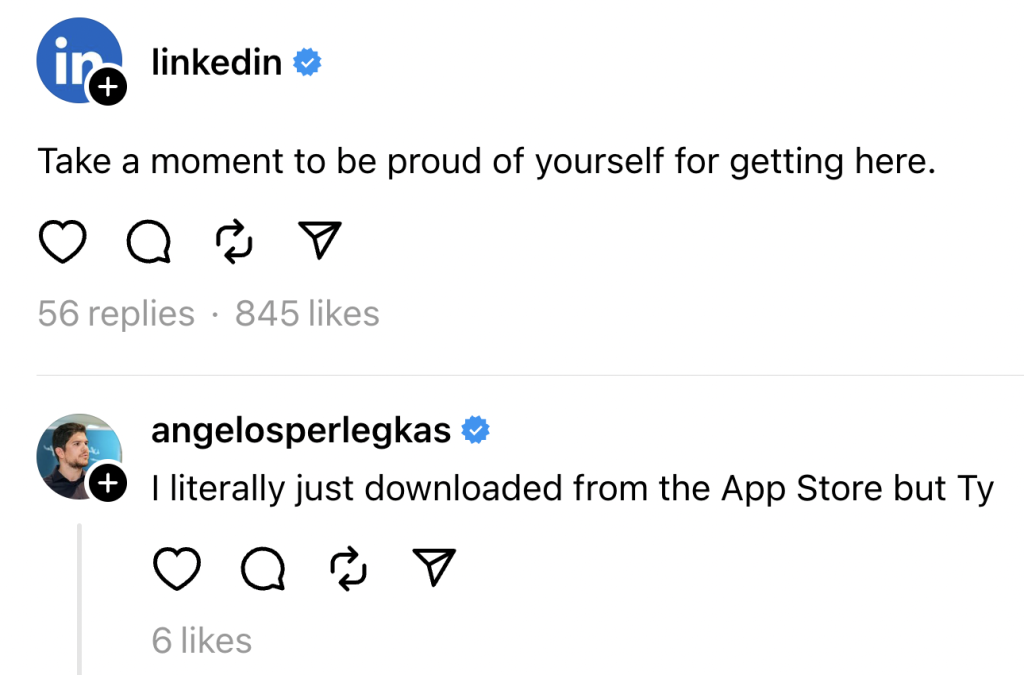1024x675 pixels.
Task: Reply to angelosperlegkas's comment
Action: tap(264, 569)
